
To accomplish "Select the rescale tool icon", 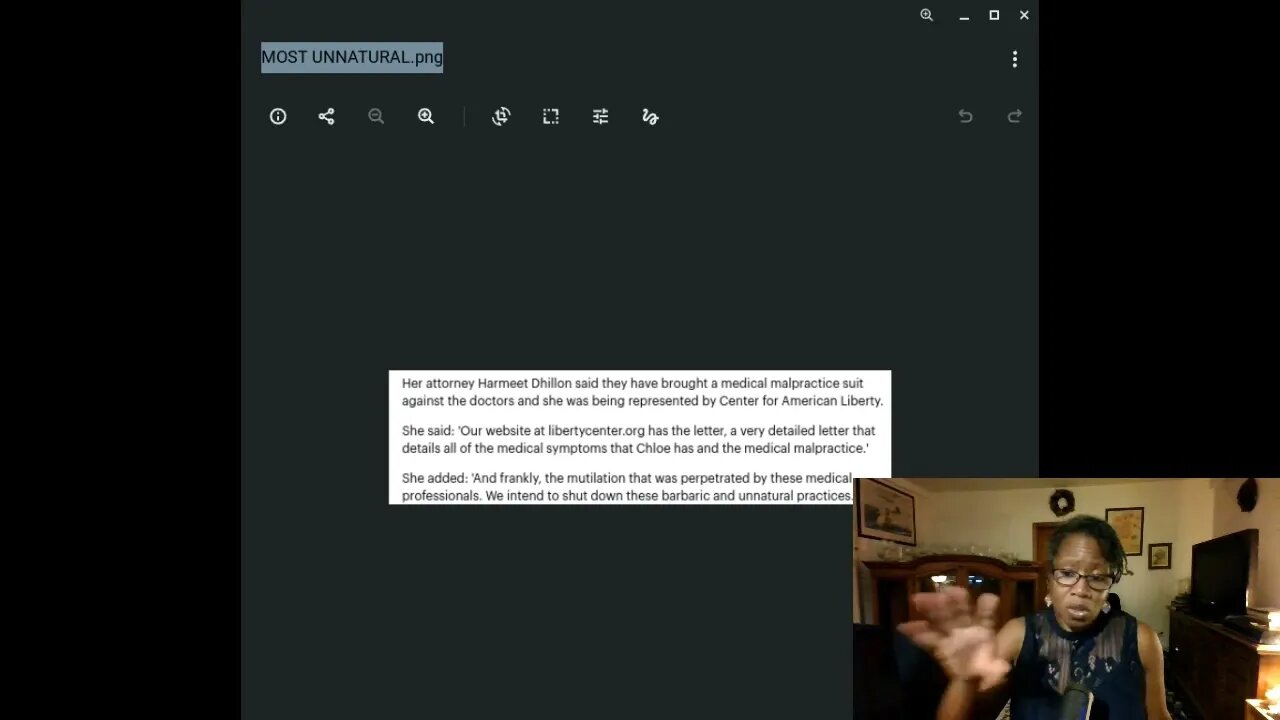I will pyautogui.click(x=551, y=117).
